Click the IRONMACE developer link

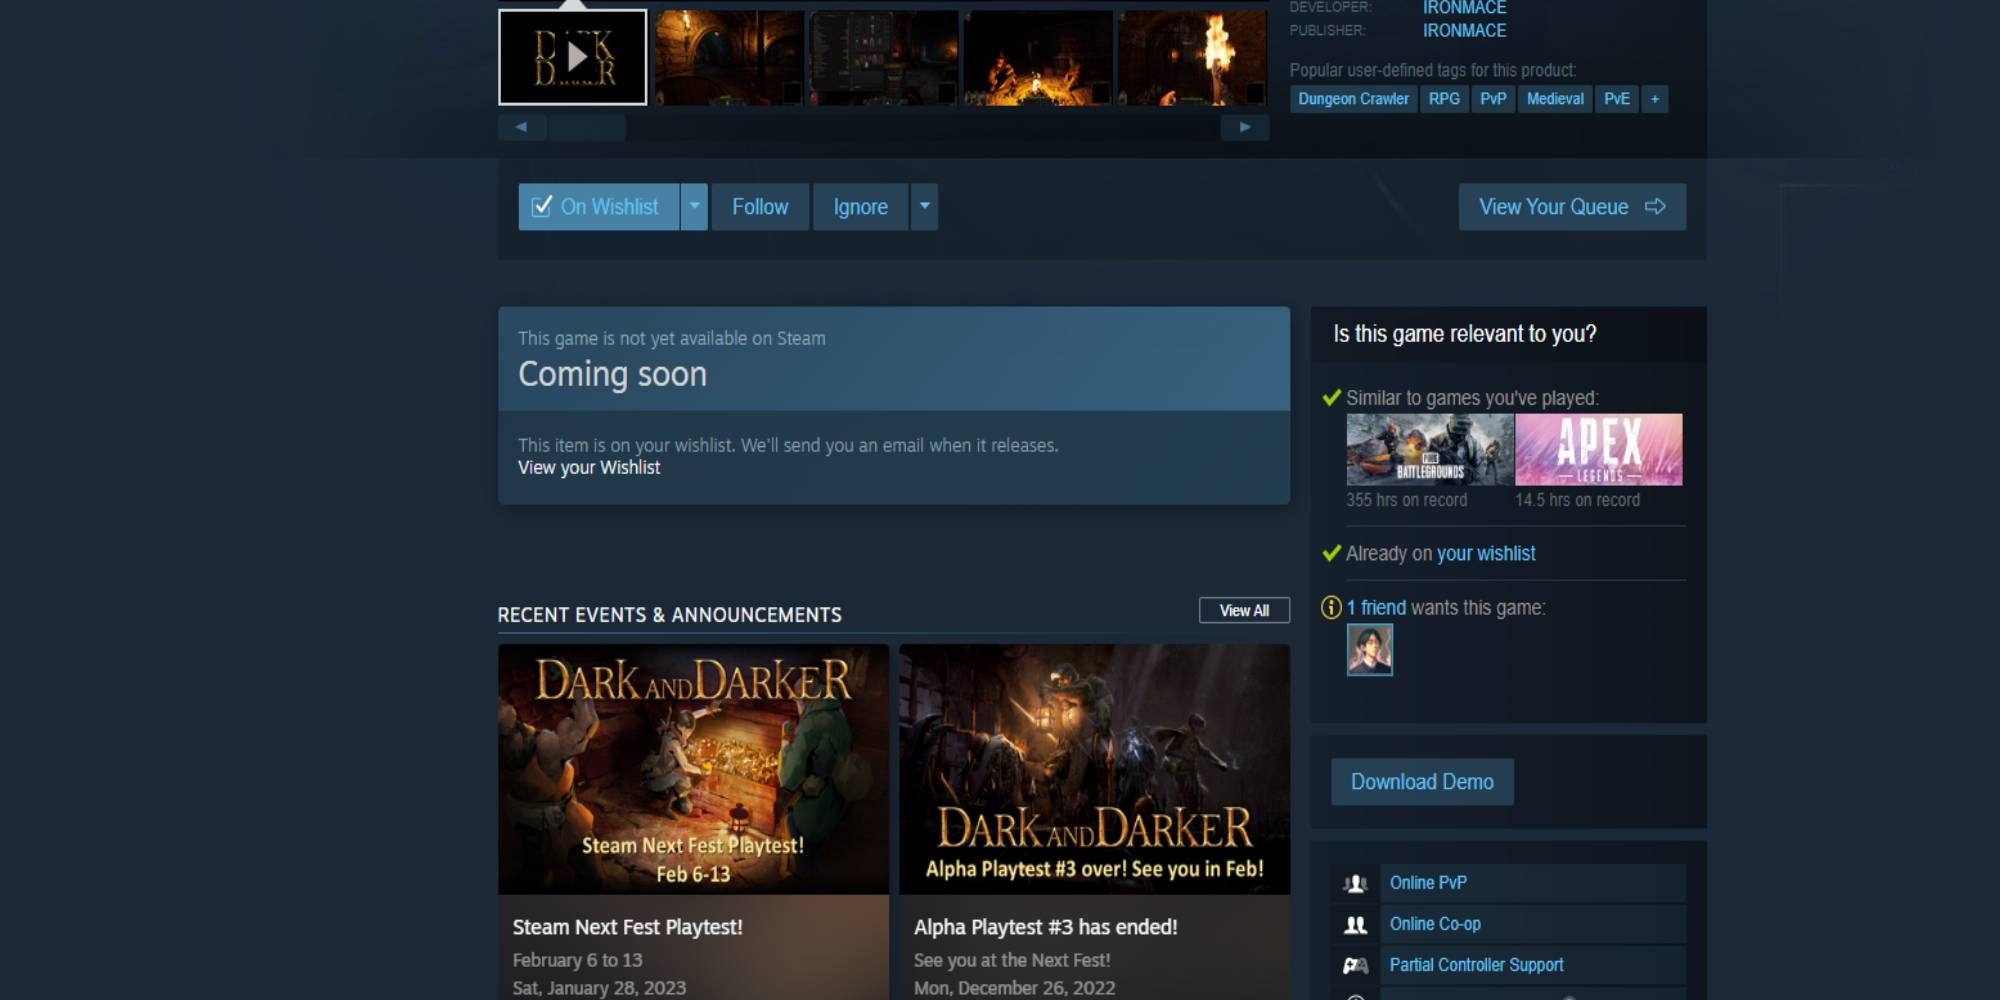pyautogui.click(x=1464, y=8)
